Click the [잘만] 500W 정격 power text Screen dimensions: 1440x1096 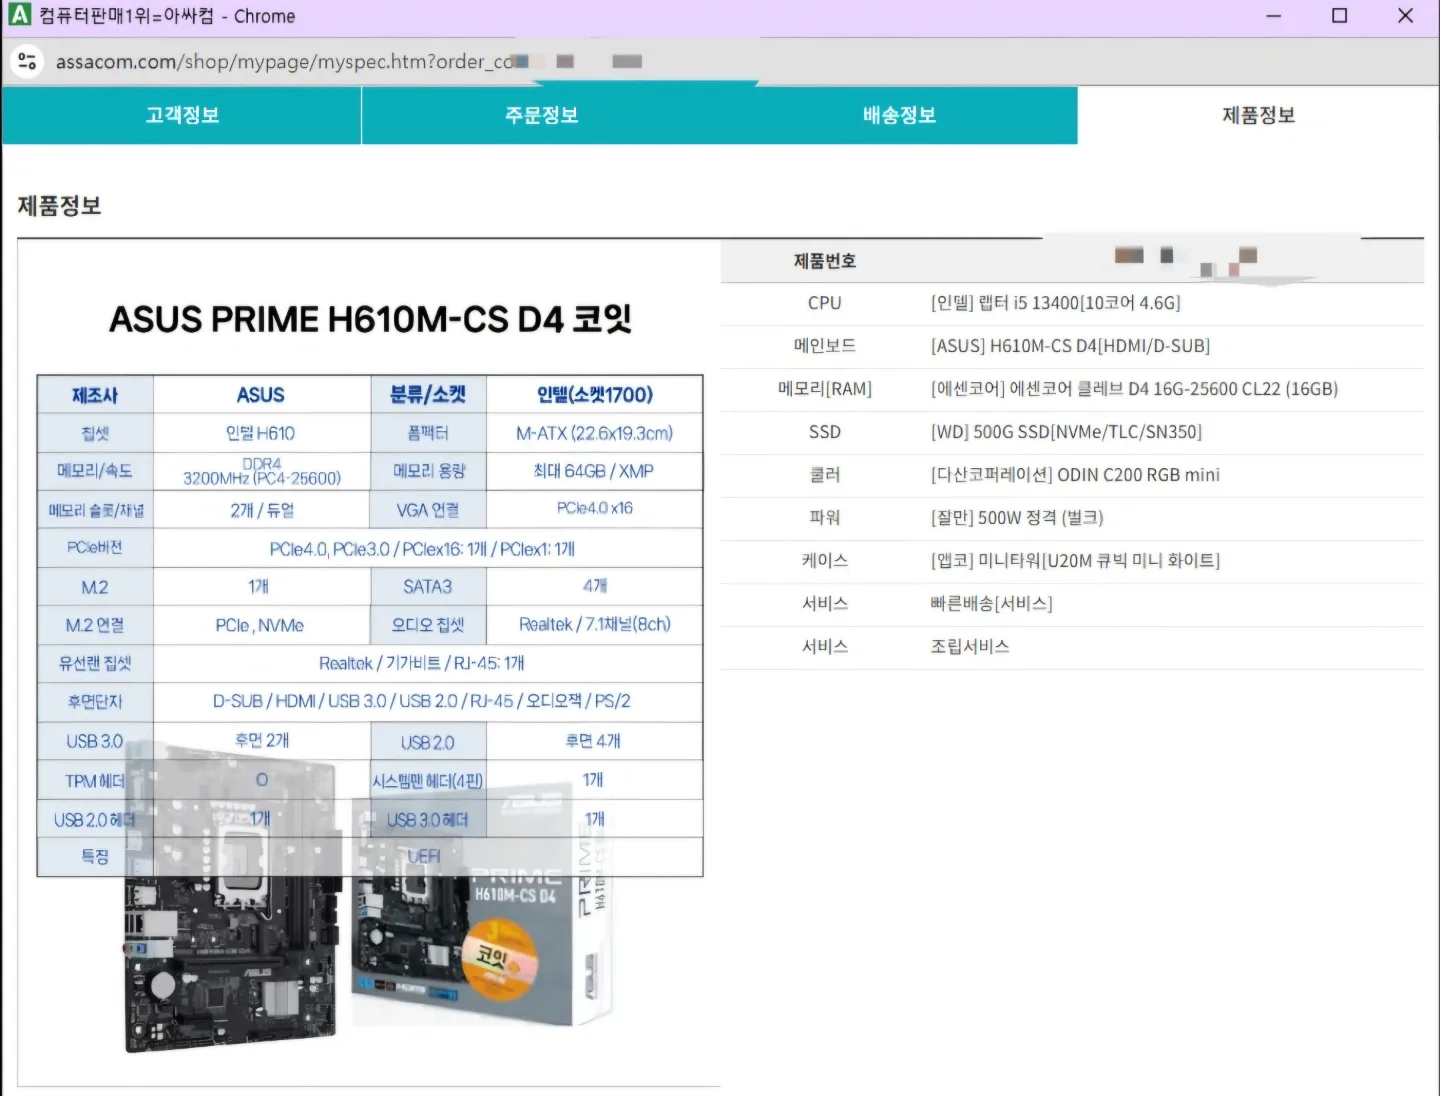click(x=1017, y=518)
